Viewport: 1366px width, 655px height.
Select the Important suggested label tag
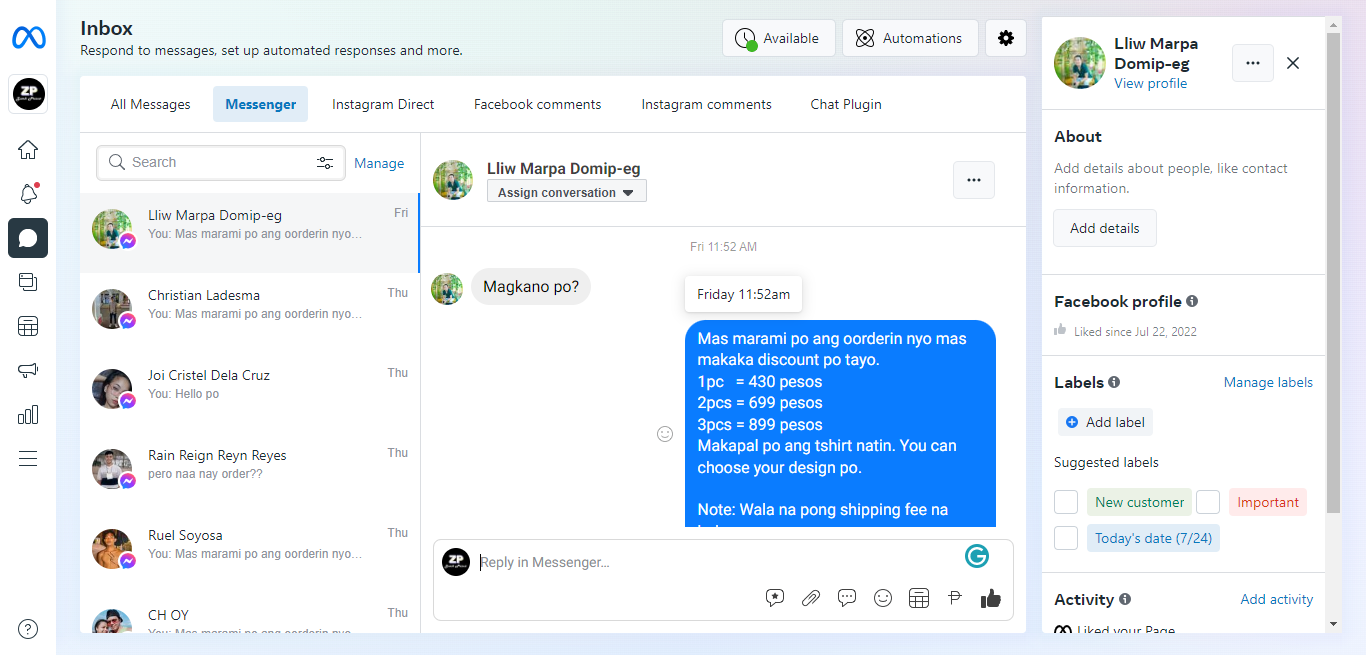[1268, 502]
